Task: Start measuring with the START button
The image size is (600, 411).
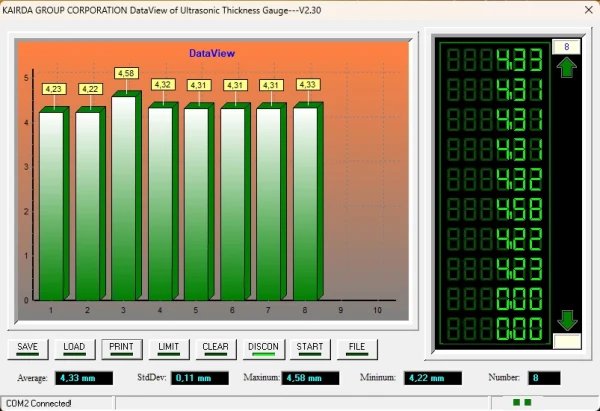Action: coord(310,349)
